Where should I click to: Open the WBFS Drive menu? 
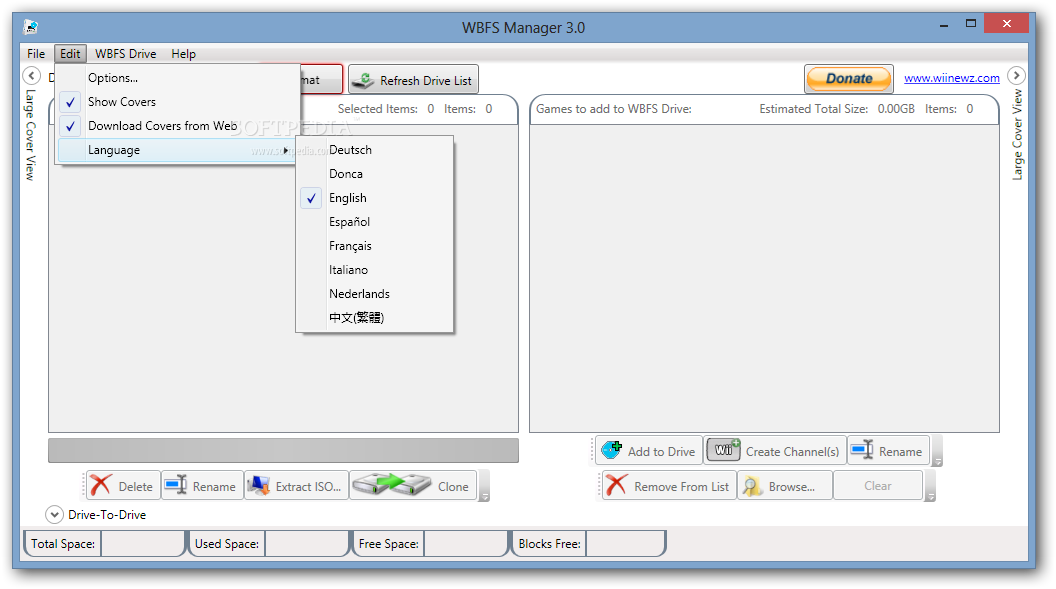click(126, 54)
